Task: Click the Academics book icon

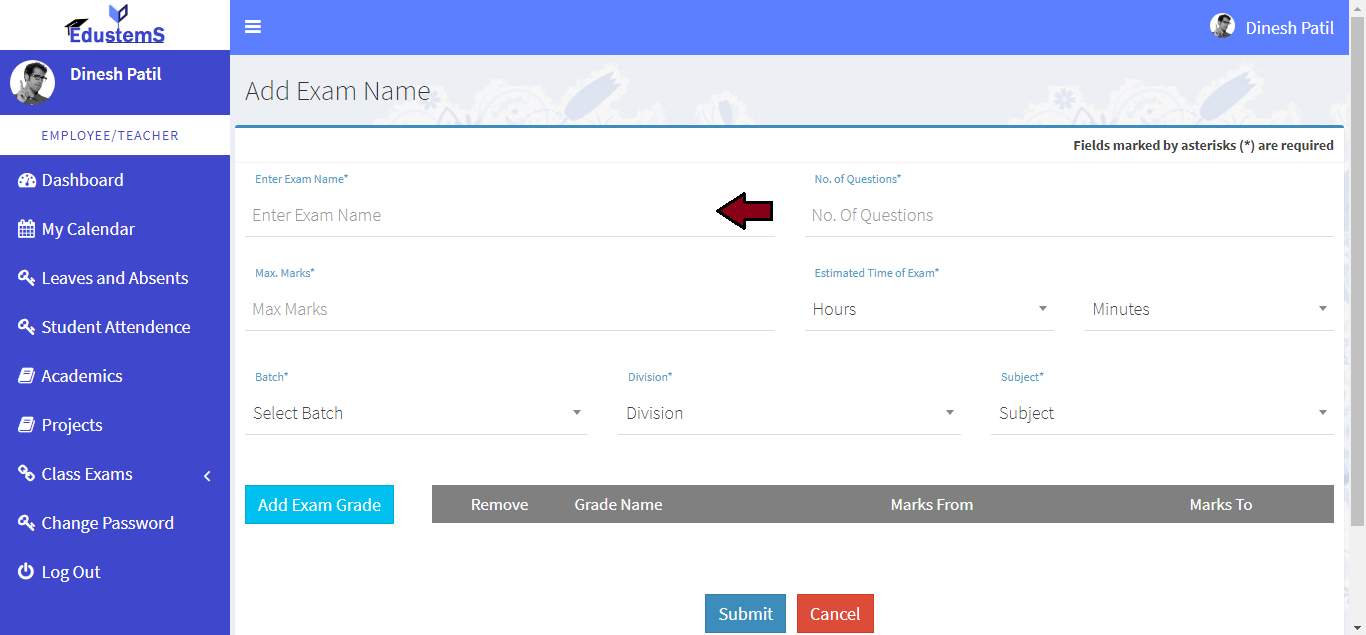Action: pos(27,376)
